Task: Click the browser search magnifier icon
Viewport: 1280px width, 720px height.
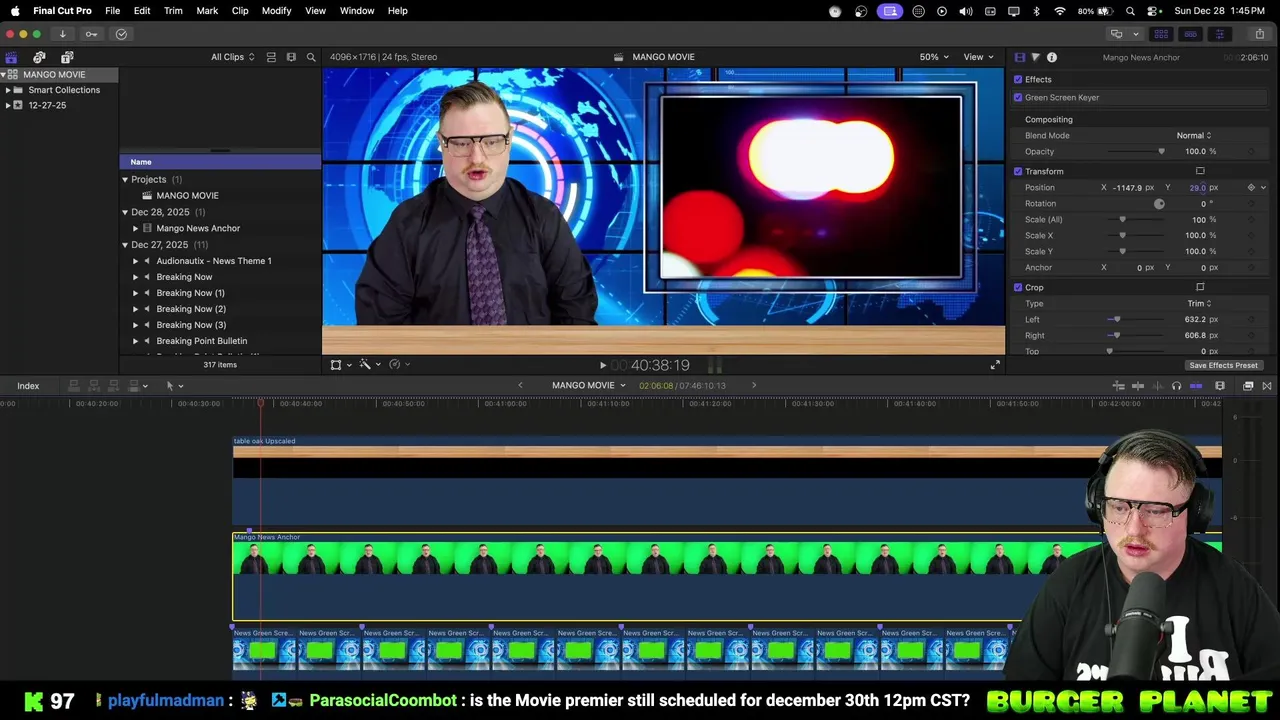Action: coord(311,57)
